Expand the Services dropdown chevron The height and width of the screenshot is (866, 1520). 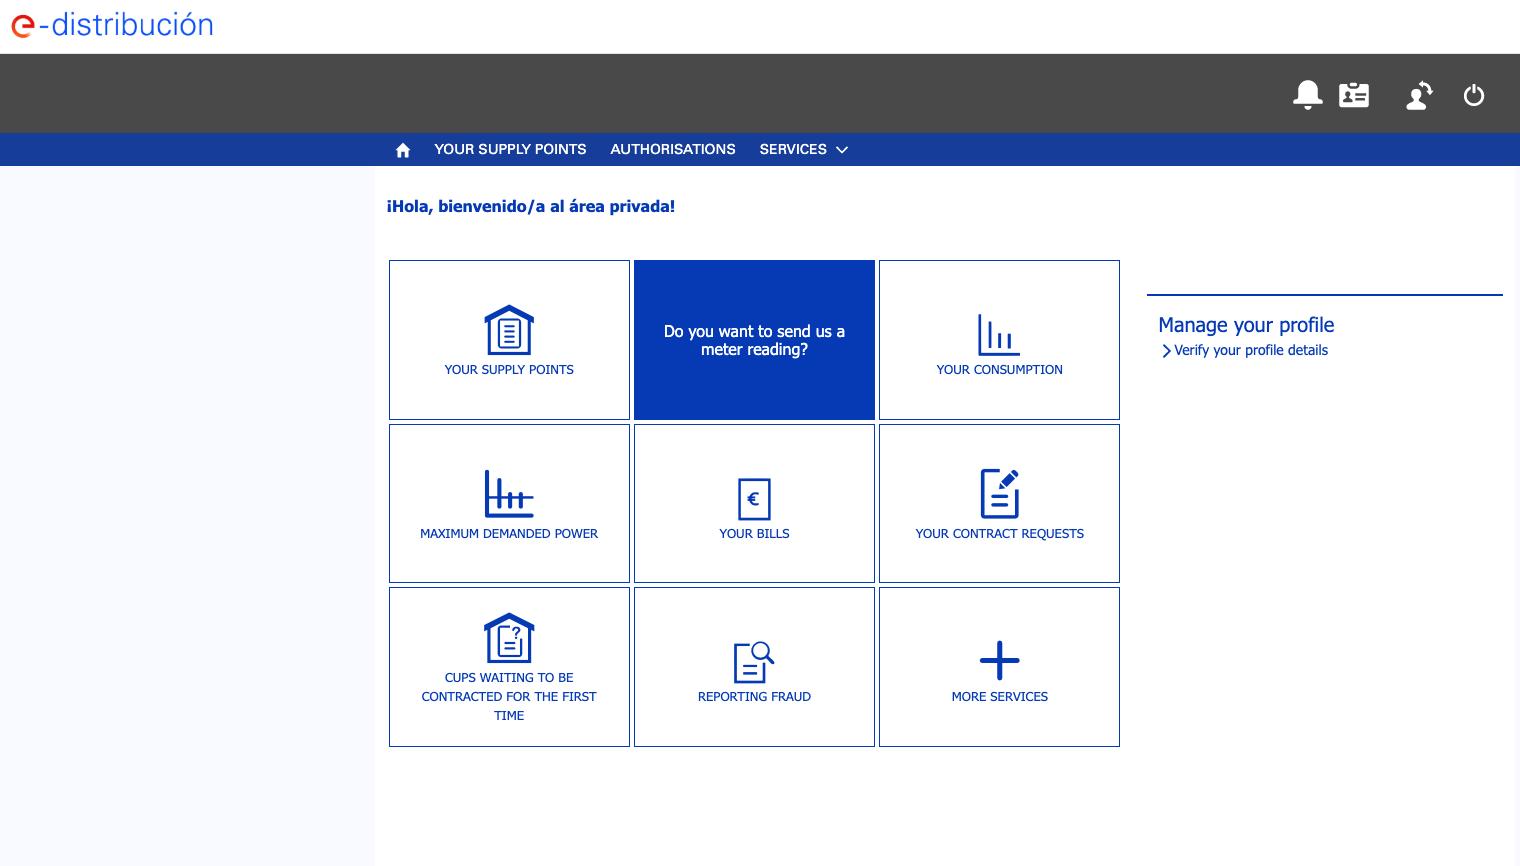[842, 150]
